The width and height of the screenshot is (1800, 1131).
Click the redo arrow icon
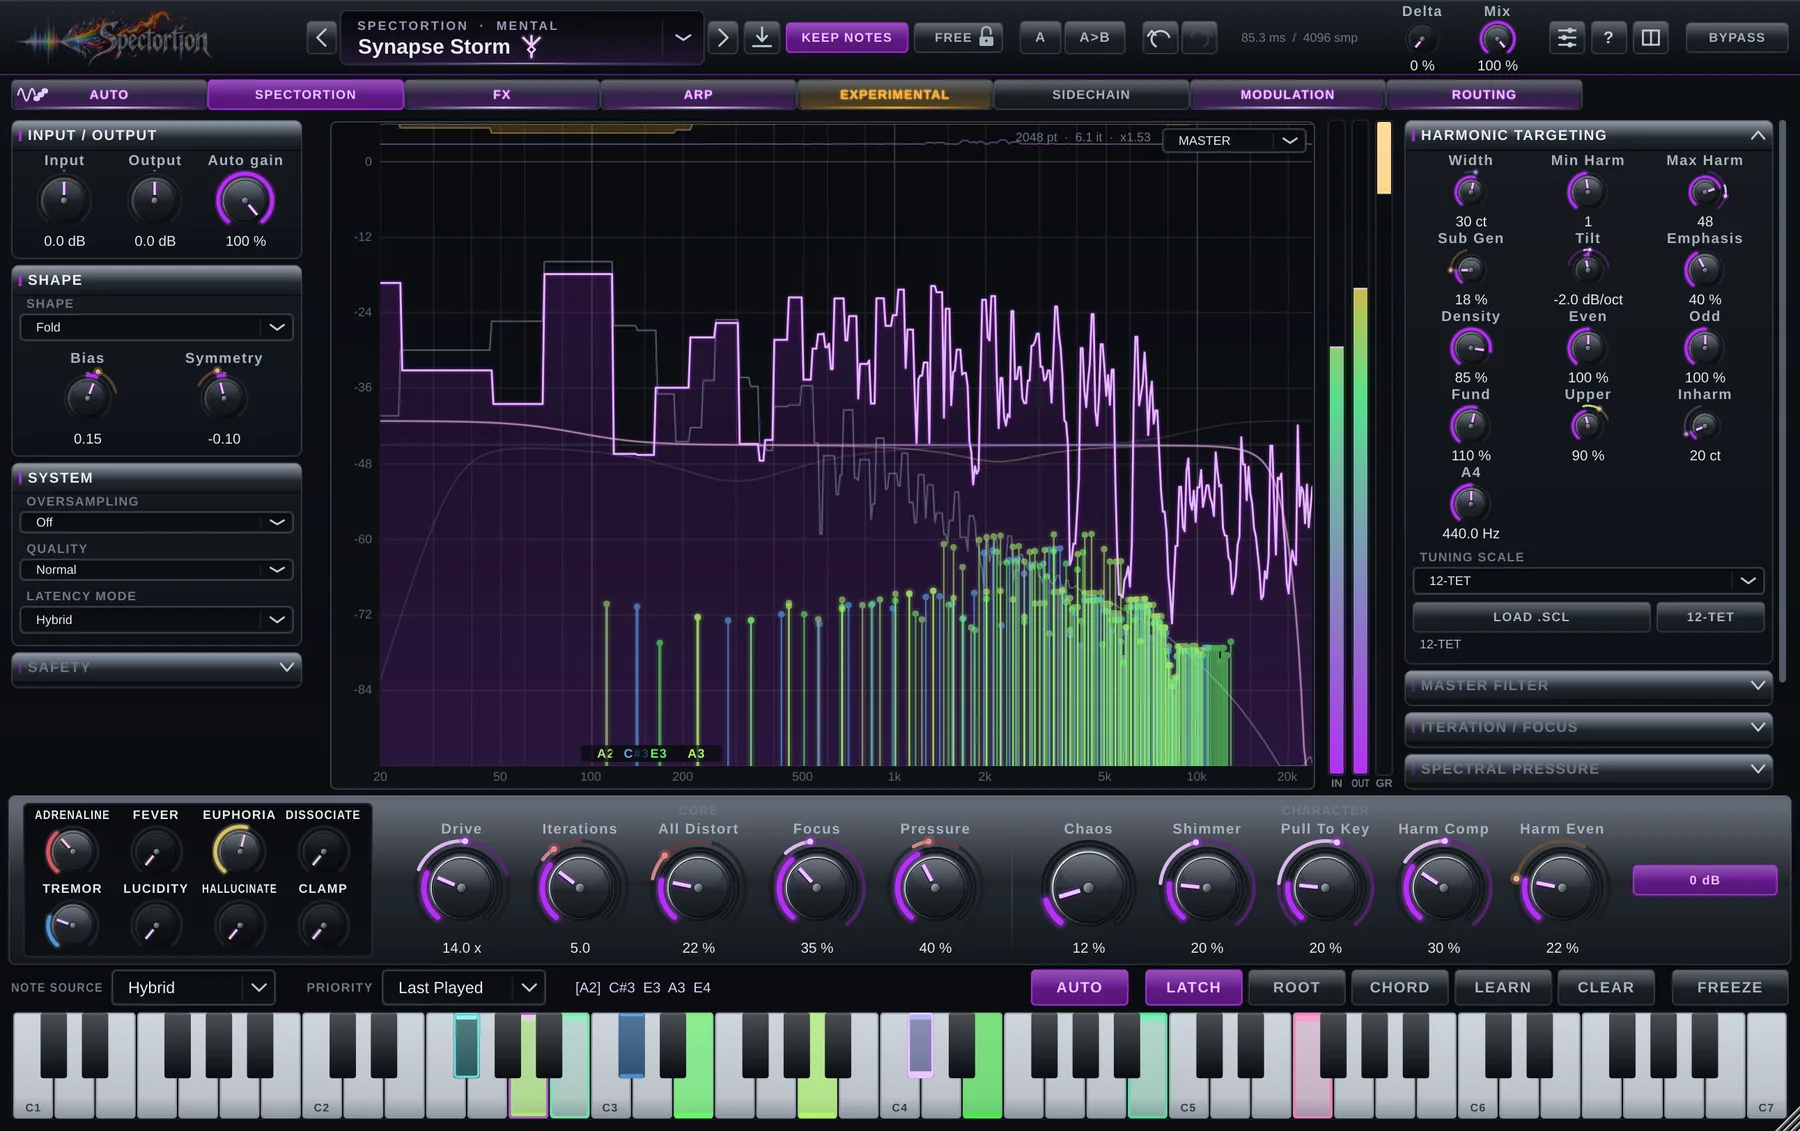pos(1199,38)
